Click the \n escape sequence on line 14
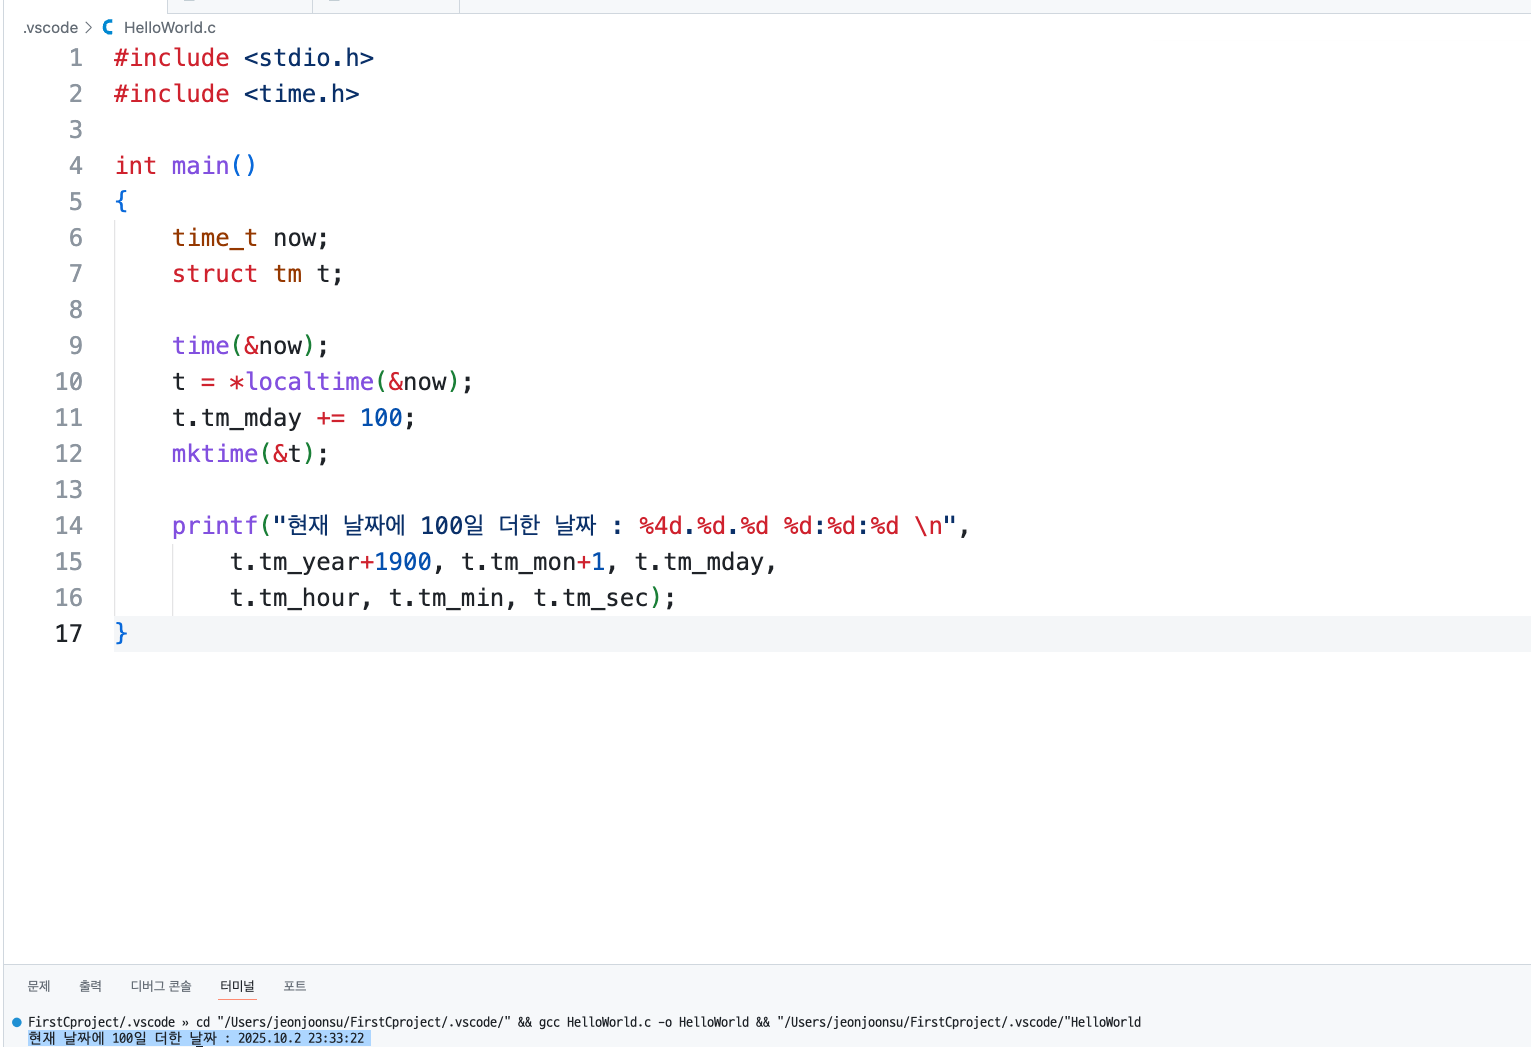The height and width of the screenshot is (1047, 1531). click(928, 526)
